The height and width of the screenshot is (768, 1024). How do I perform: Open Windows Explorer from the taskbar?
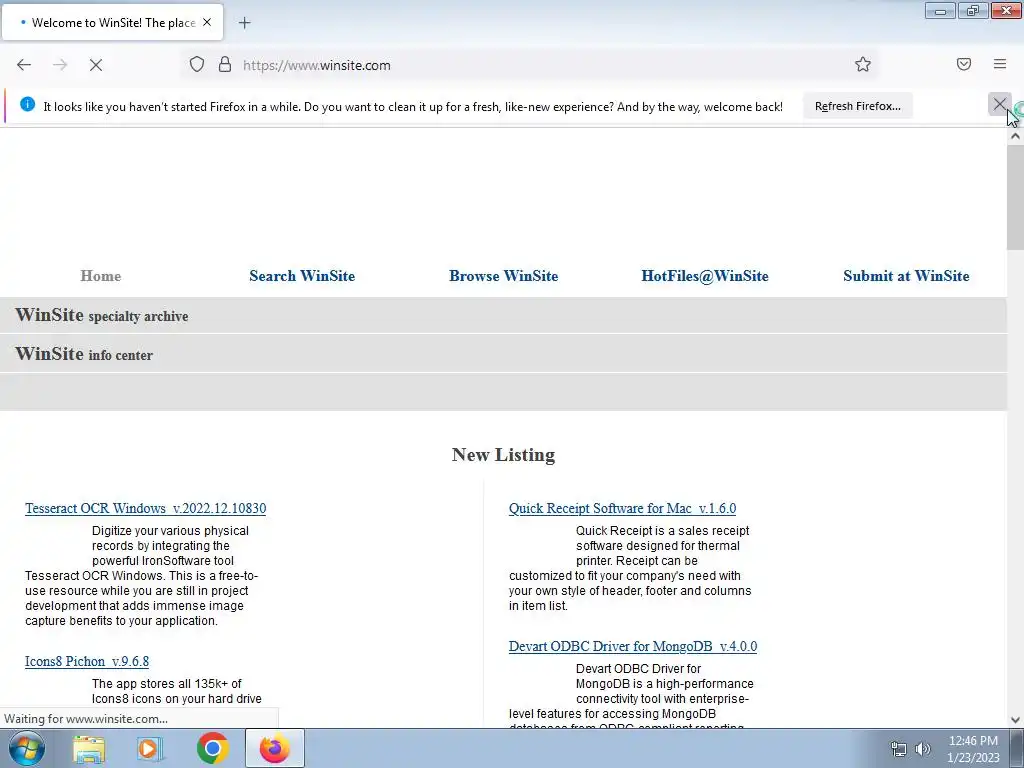coord(89,748)
